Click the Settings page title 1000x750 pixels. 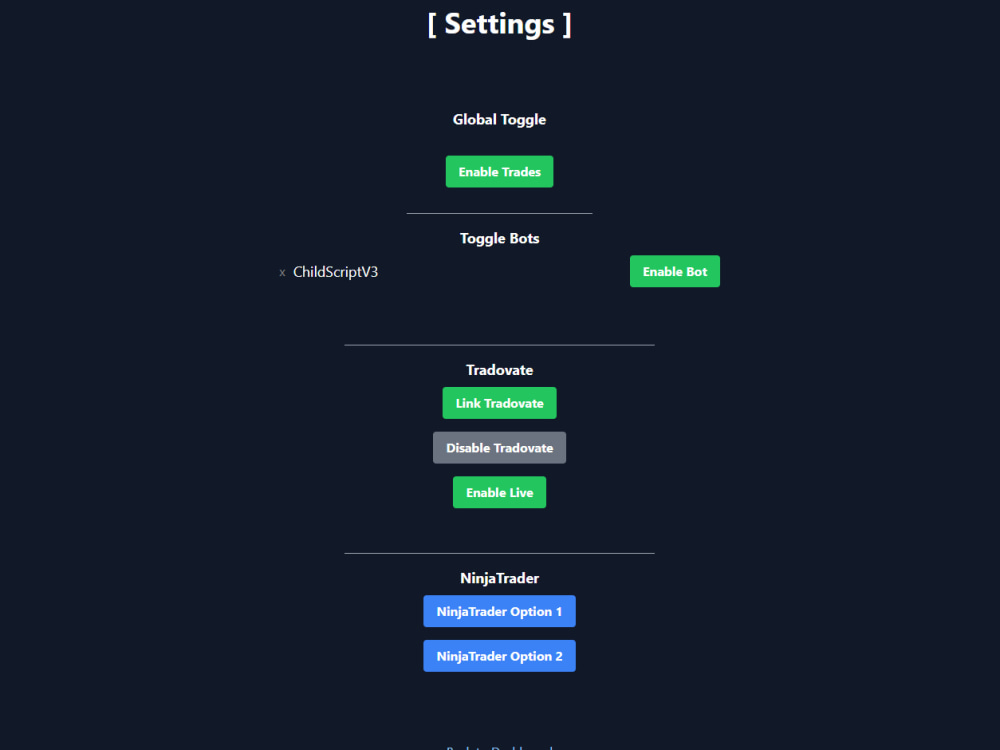coord(499,23)
